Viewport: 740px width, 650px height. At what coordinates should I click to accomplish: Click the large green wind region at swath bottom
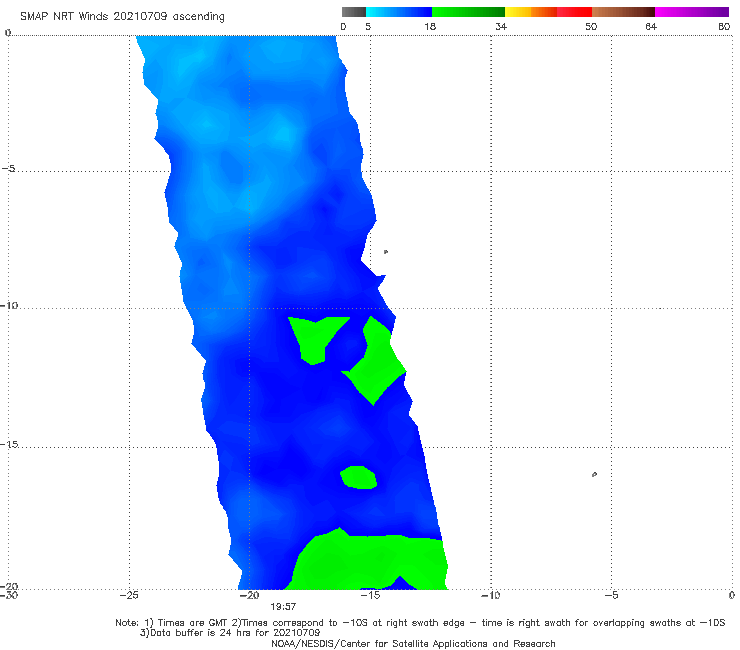click(368, 562)
